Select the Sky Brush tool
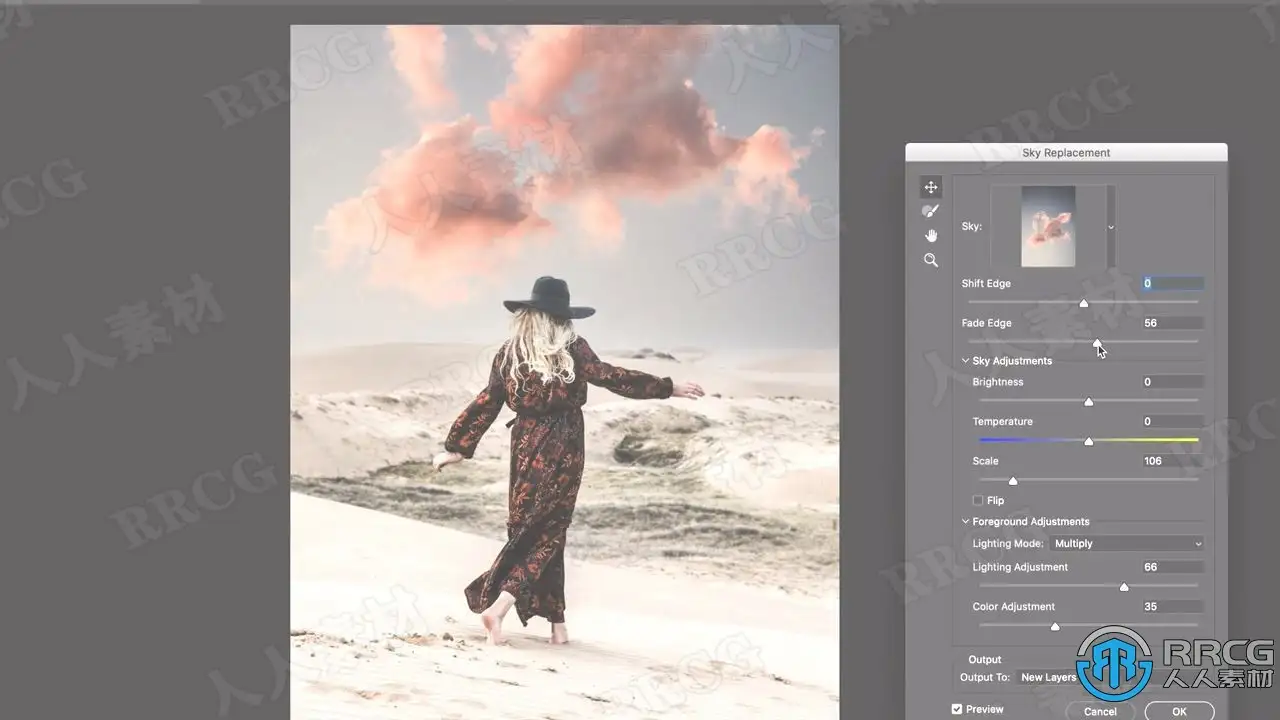 pos(931,211)
